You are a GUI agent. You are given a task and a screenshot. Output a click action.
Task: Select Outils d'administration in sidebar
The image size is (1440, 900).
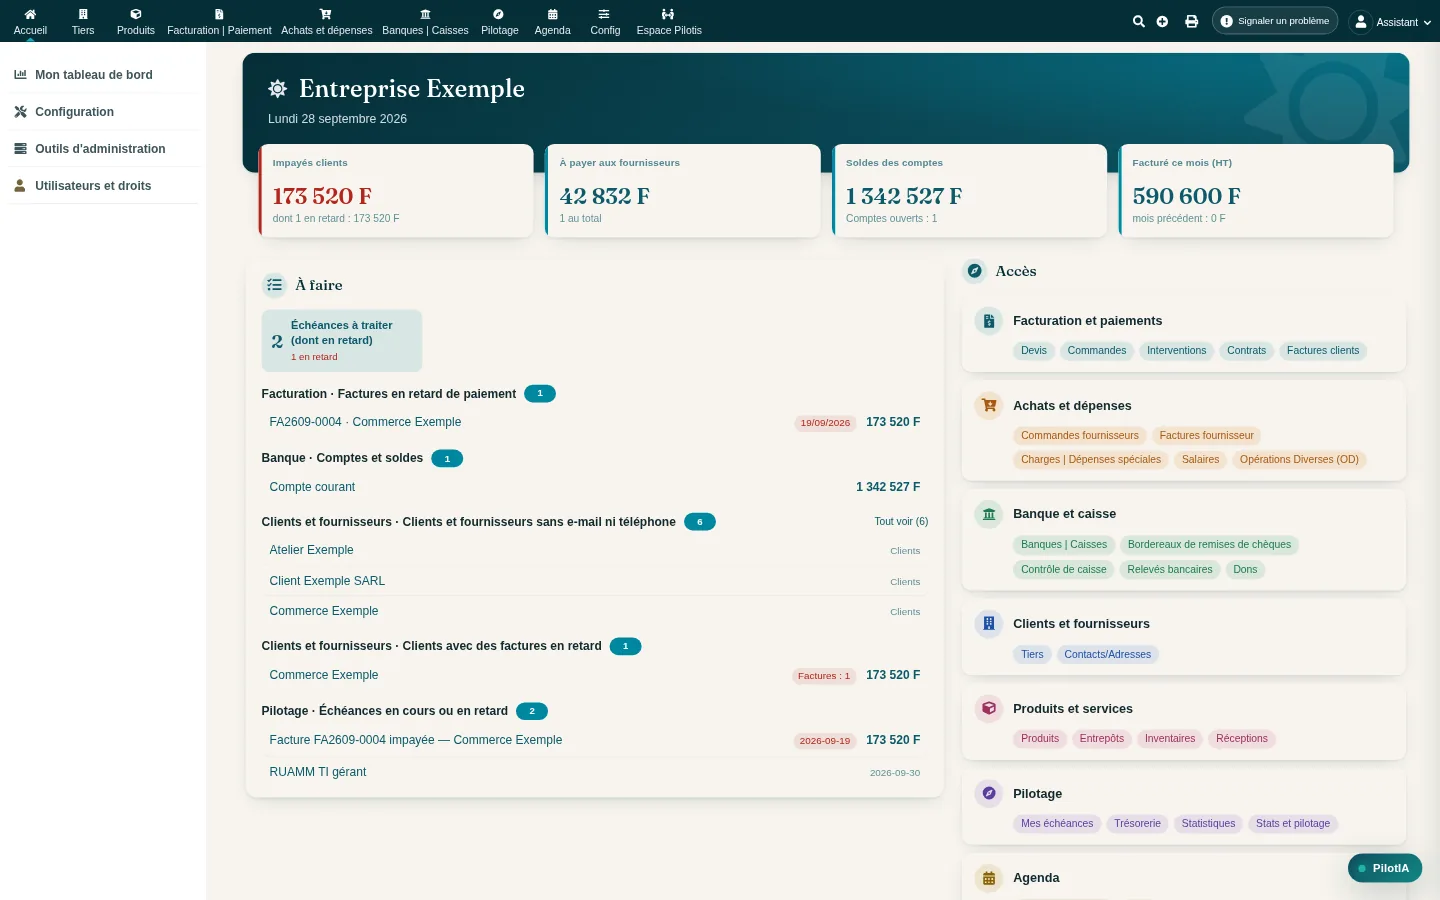pos(100,149)
